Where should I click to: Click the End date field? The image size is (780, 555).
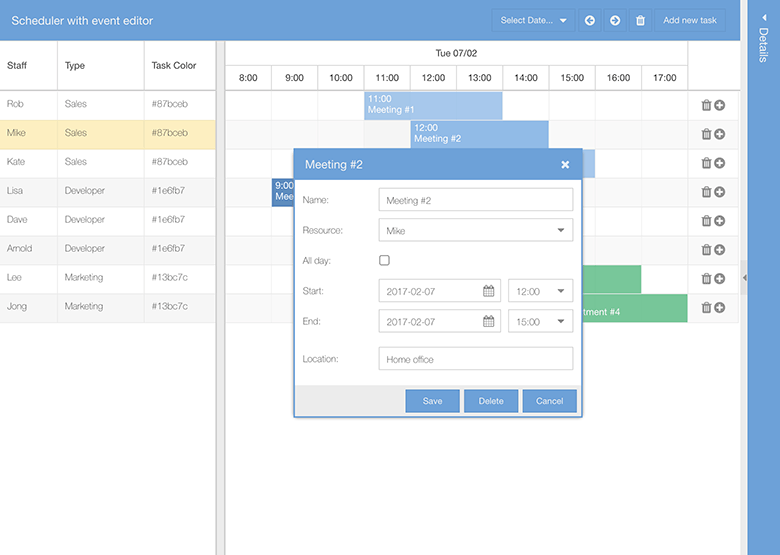click(x=439, y=321)
